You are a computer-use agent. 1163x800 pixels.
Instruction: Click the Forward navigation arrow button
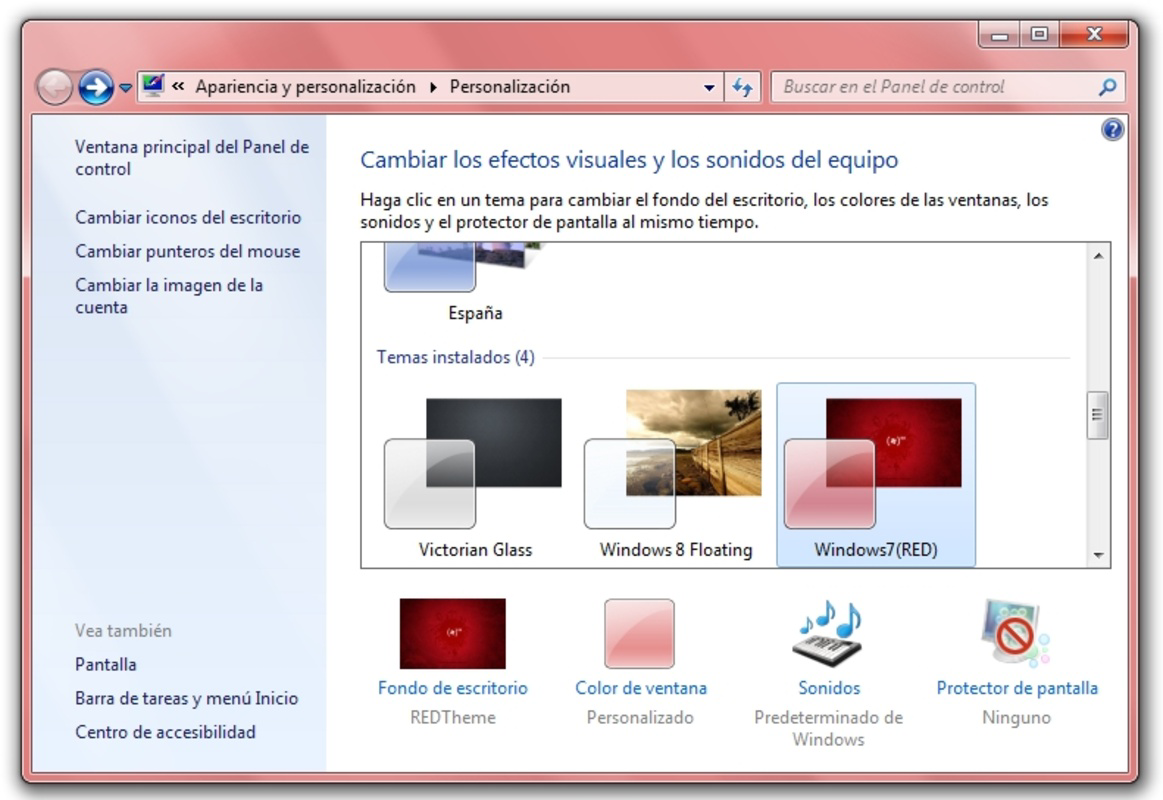pos(96,87)
